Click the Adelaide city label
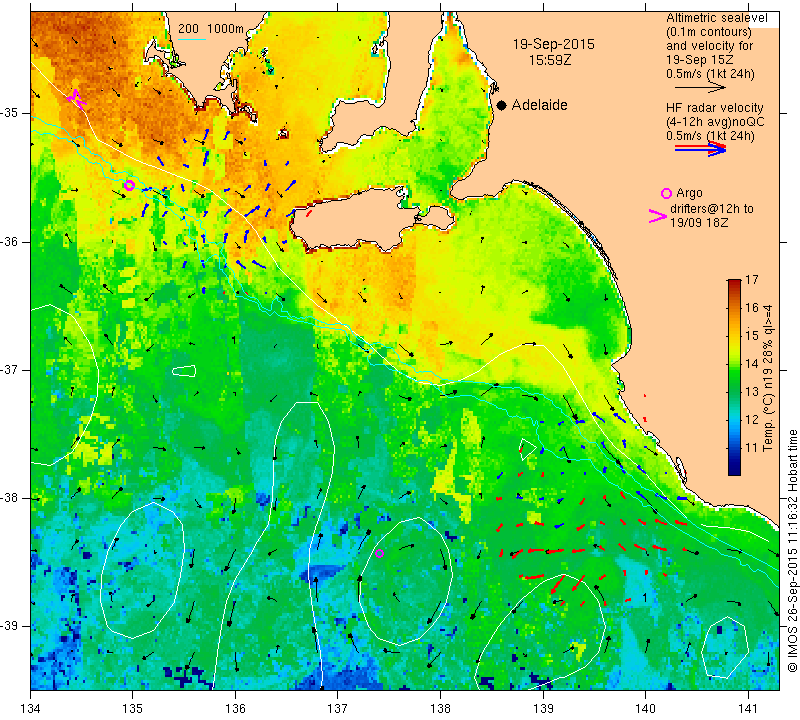 tap(539, 105)
